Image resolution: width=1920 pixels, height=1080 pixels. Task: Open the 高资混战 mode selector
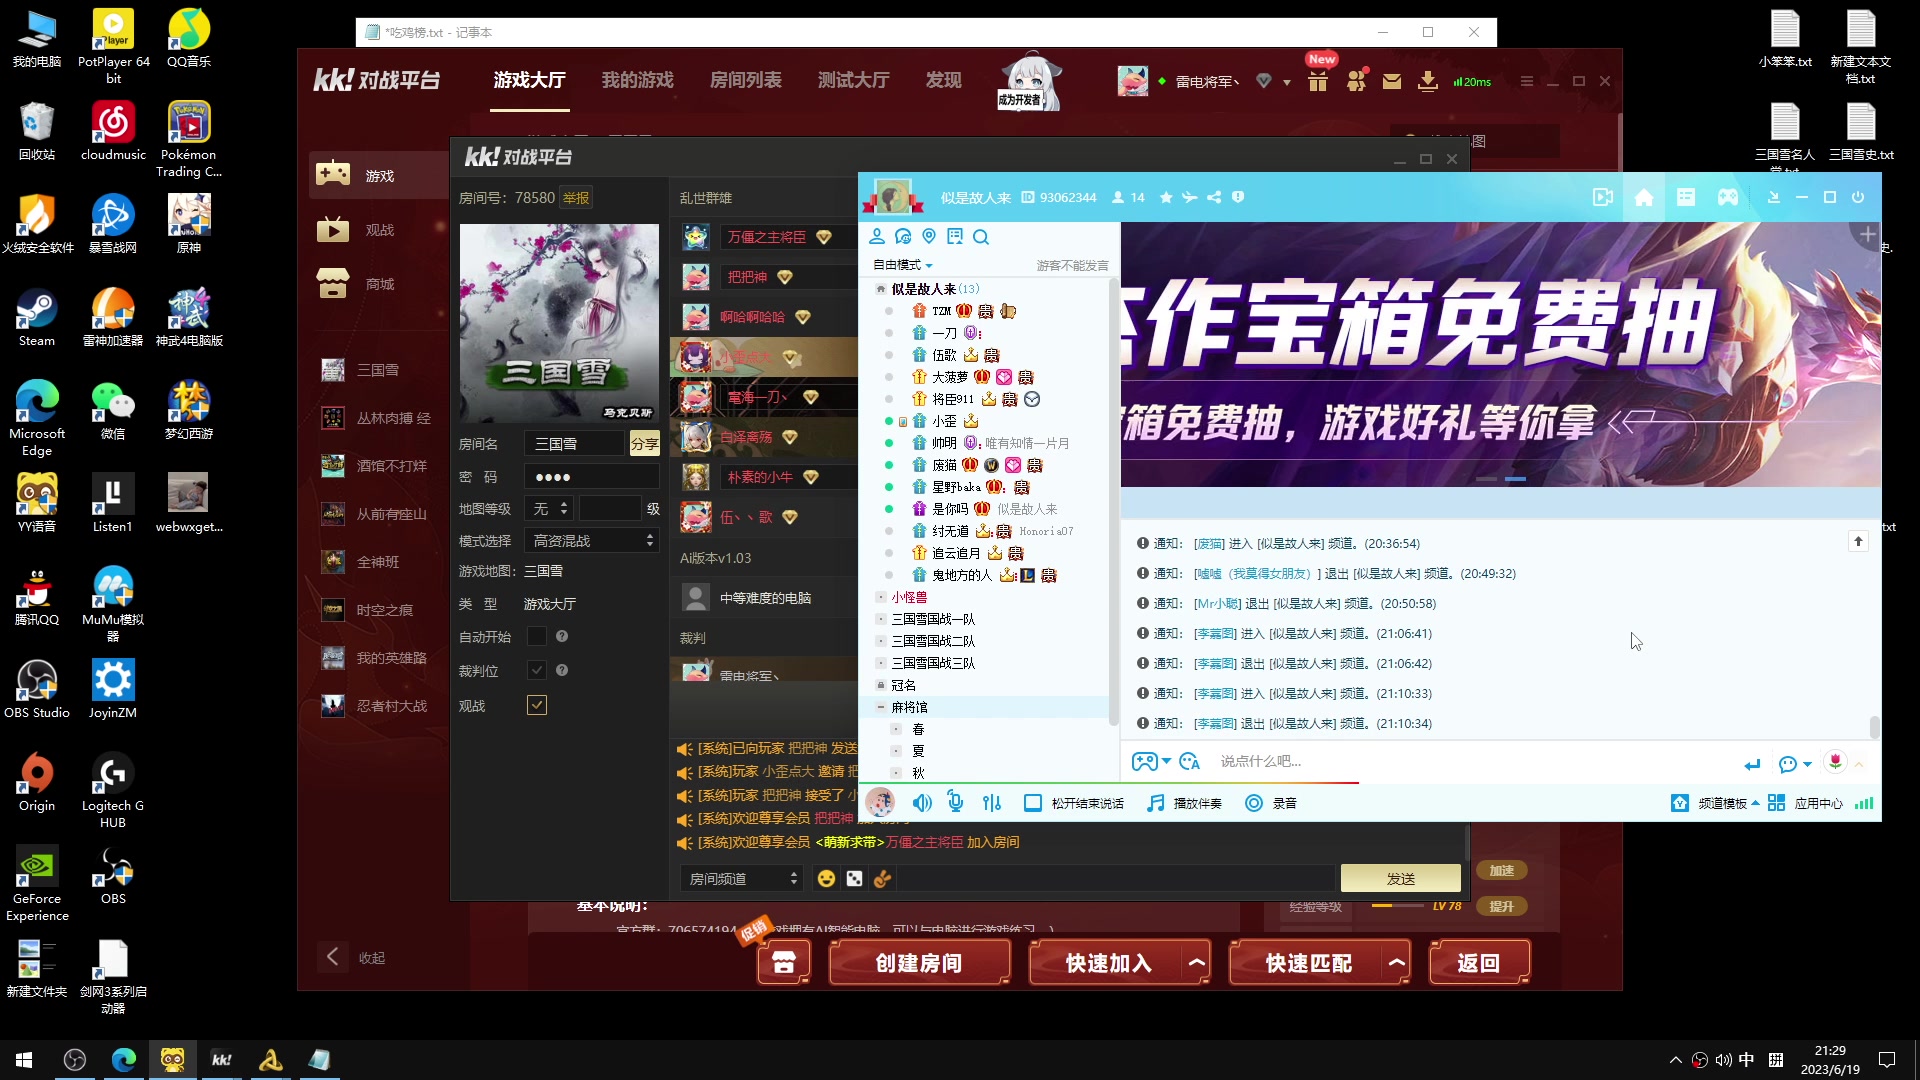[x=591, y=540]
